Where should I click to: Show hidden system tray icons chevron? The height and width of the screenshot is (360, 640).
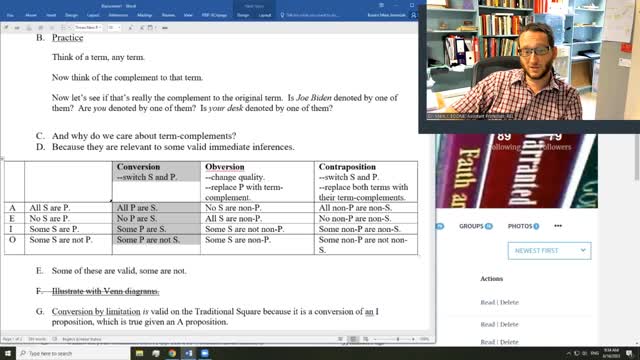(568, 353)
